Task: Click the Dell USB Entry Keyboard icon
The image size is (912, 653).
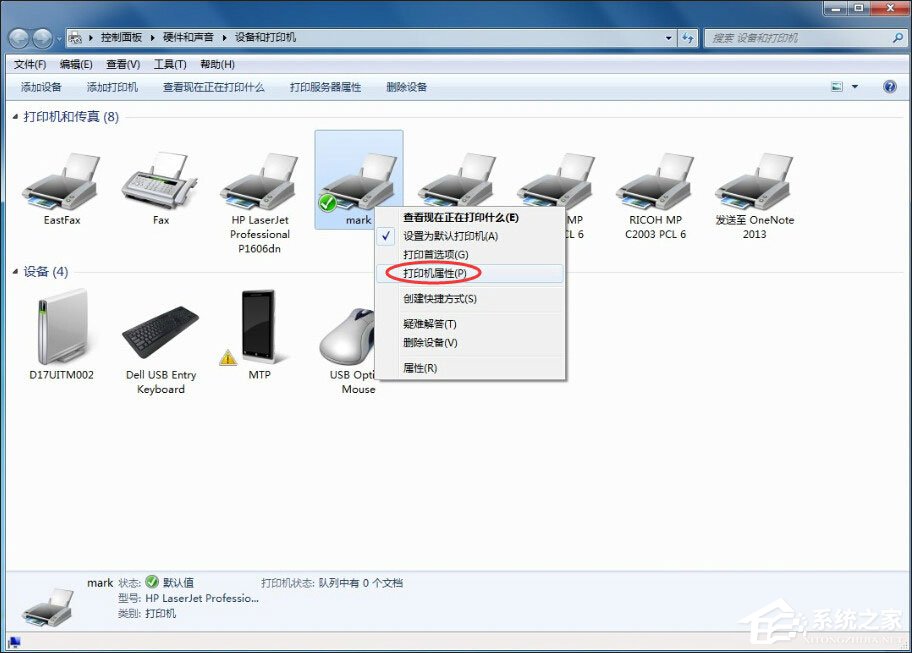Action: coord(159,330)
